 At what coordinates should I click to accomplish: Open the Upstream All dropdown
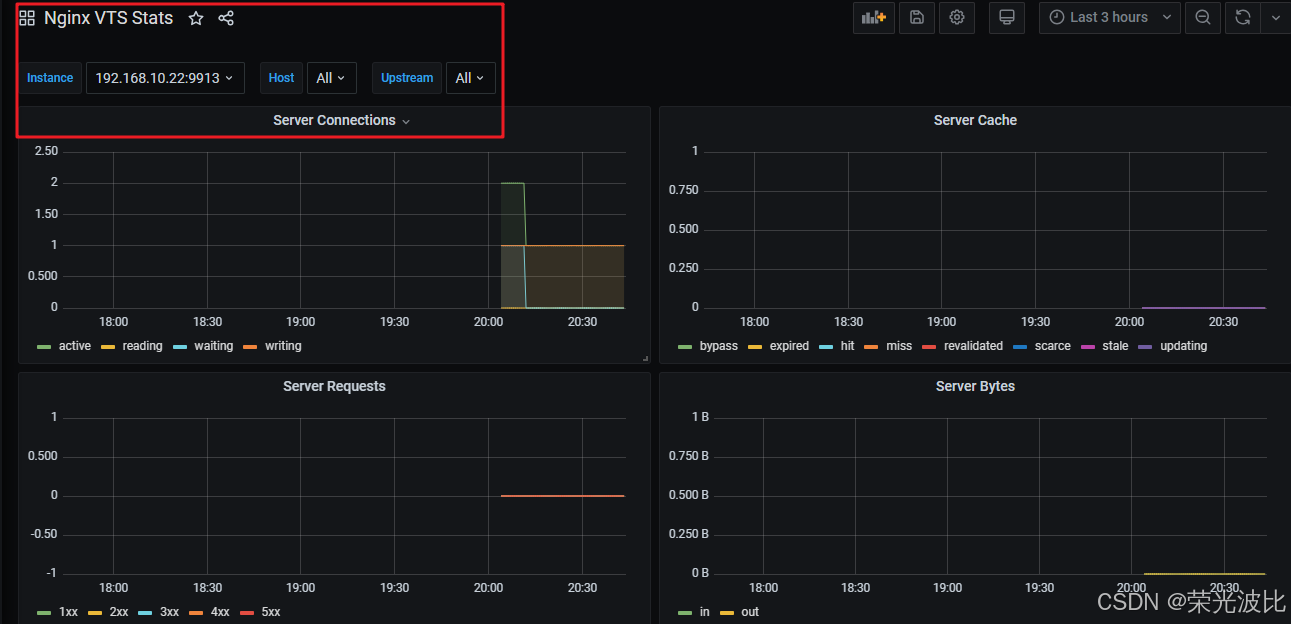470,78
